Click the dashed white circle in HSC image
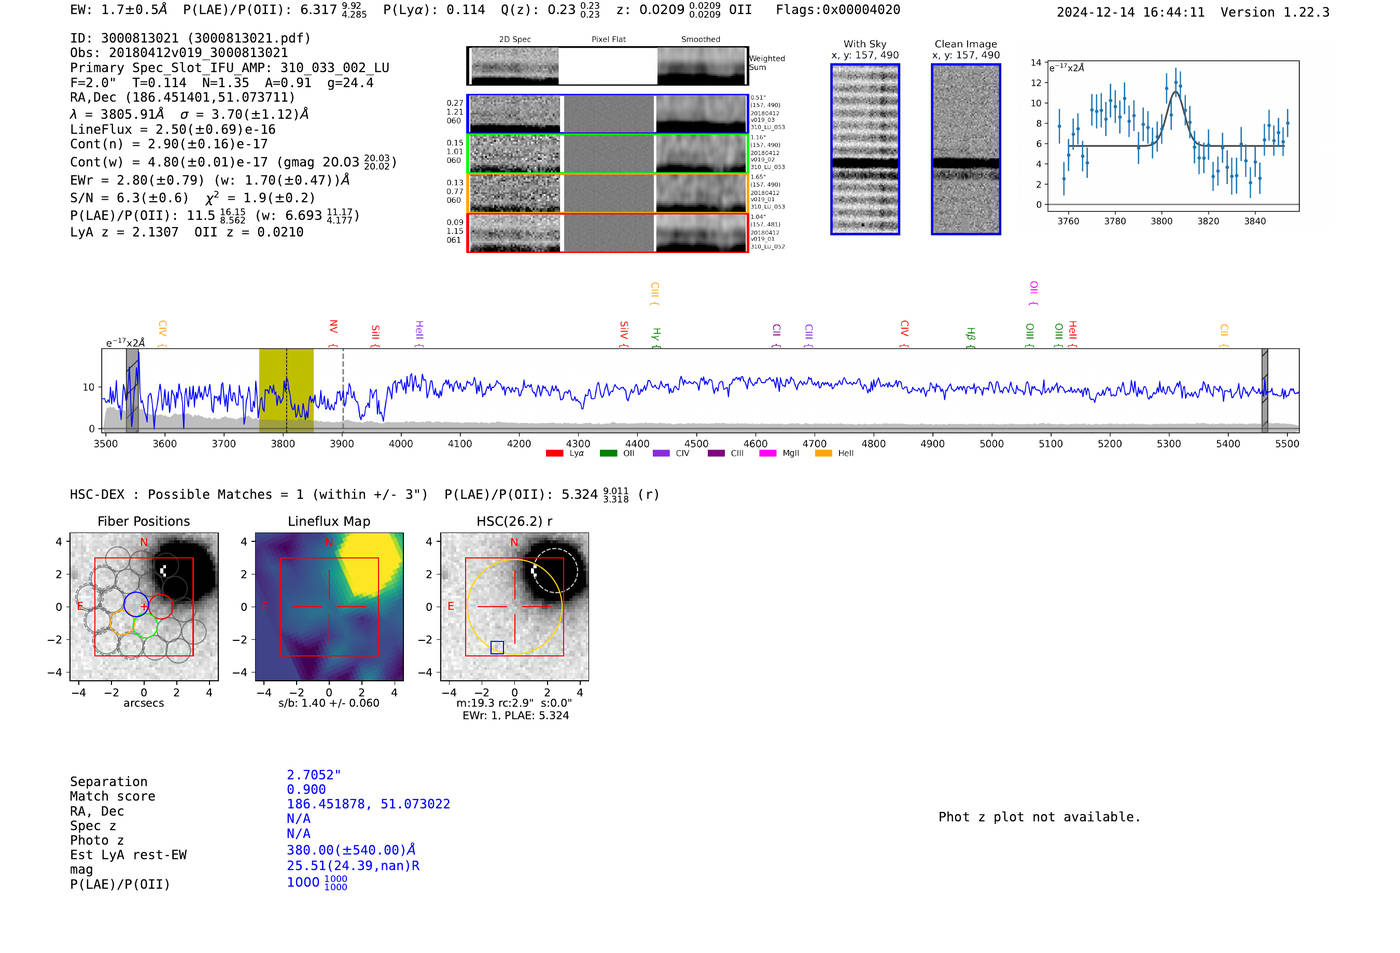Viewport: 1400px width, 953px height. click(x=554, y=570)
